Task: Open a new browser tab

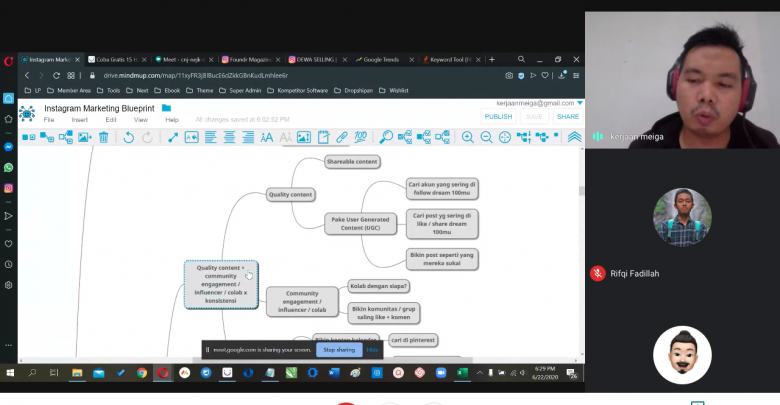Action: [492, 60]
